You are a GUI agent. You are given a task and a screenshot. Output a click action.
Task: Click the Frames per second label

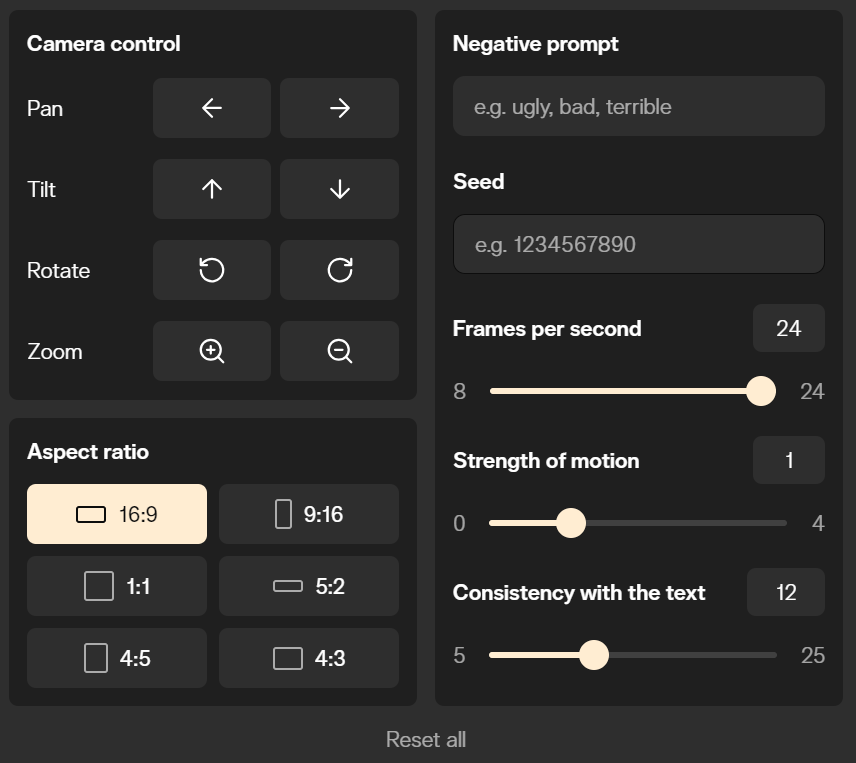click(x=547, y=329)
